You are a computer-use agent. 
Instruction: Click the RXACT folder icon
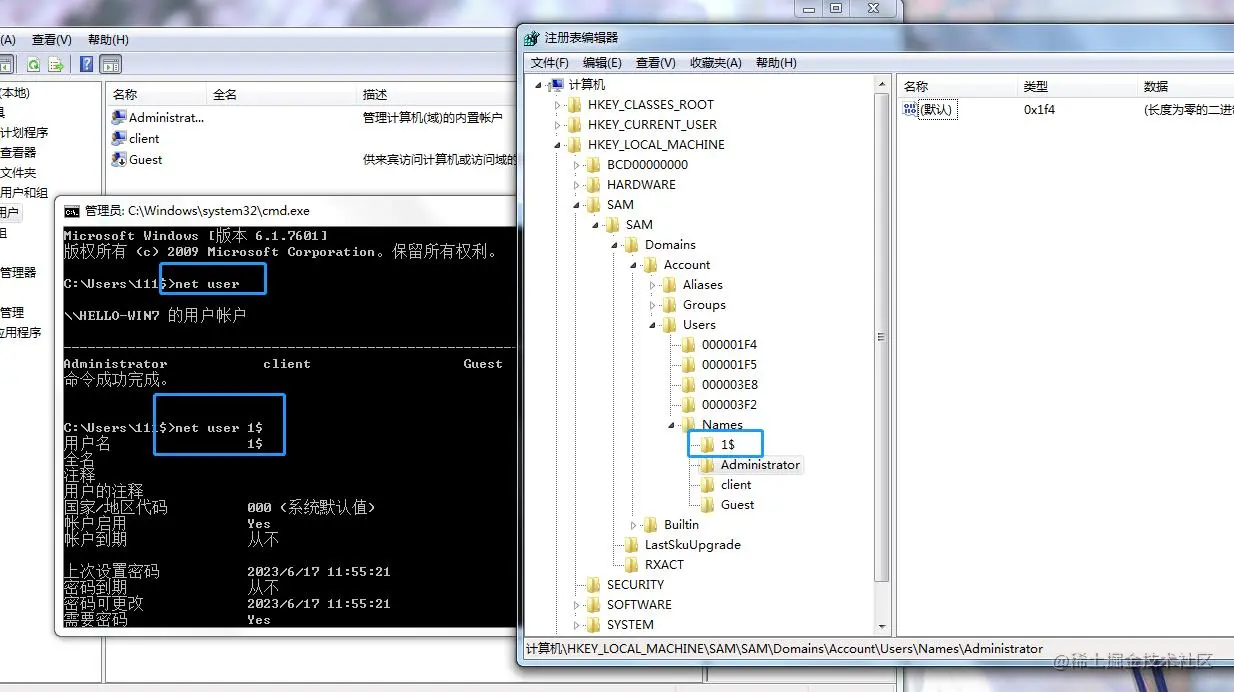632,565
